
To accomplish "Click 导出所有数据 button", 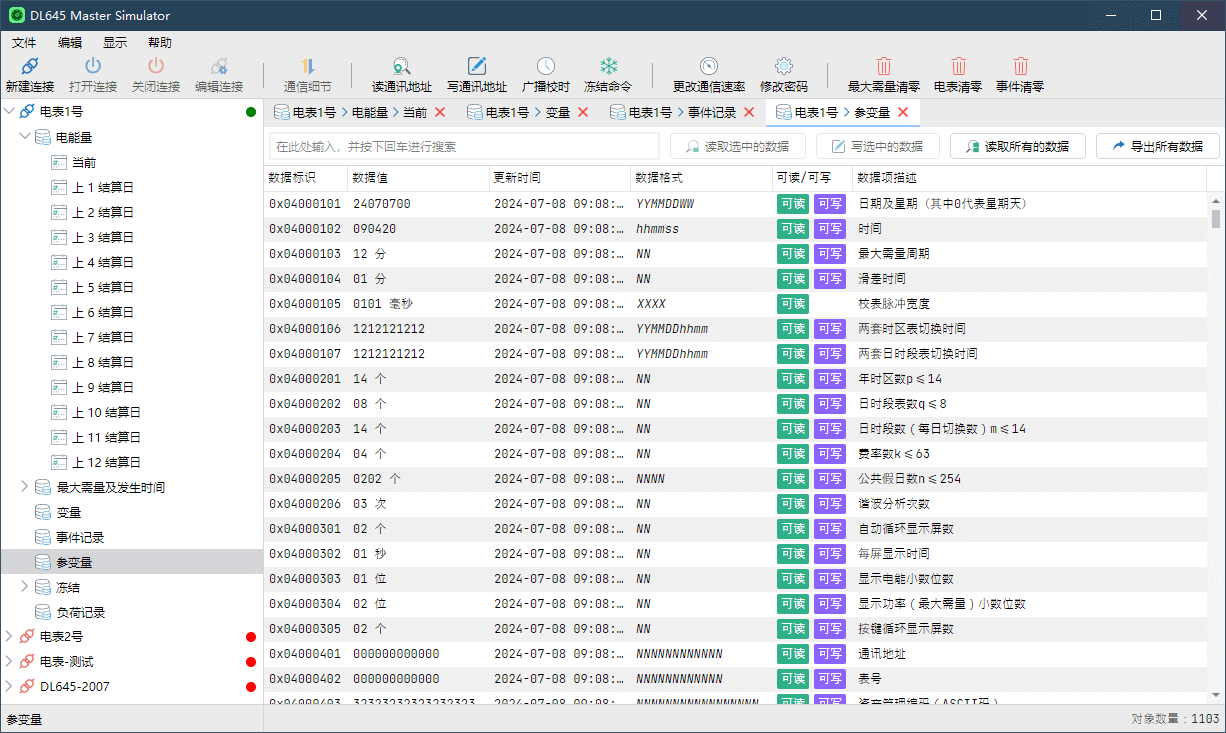I will (1157, 146).
